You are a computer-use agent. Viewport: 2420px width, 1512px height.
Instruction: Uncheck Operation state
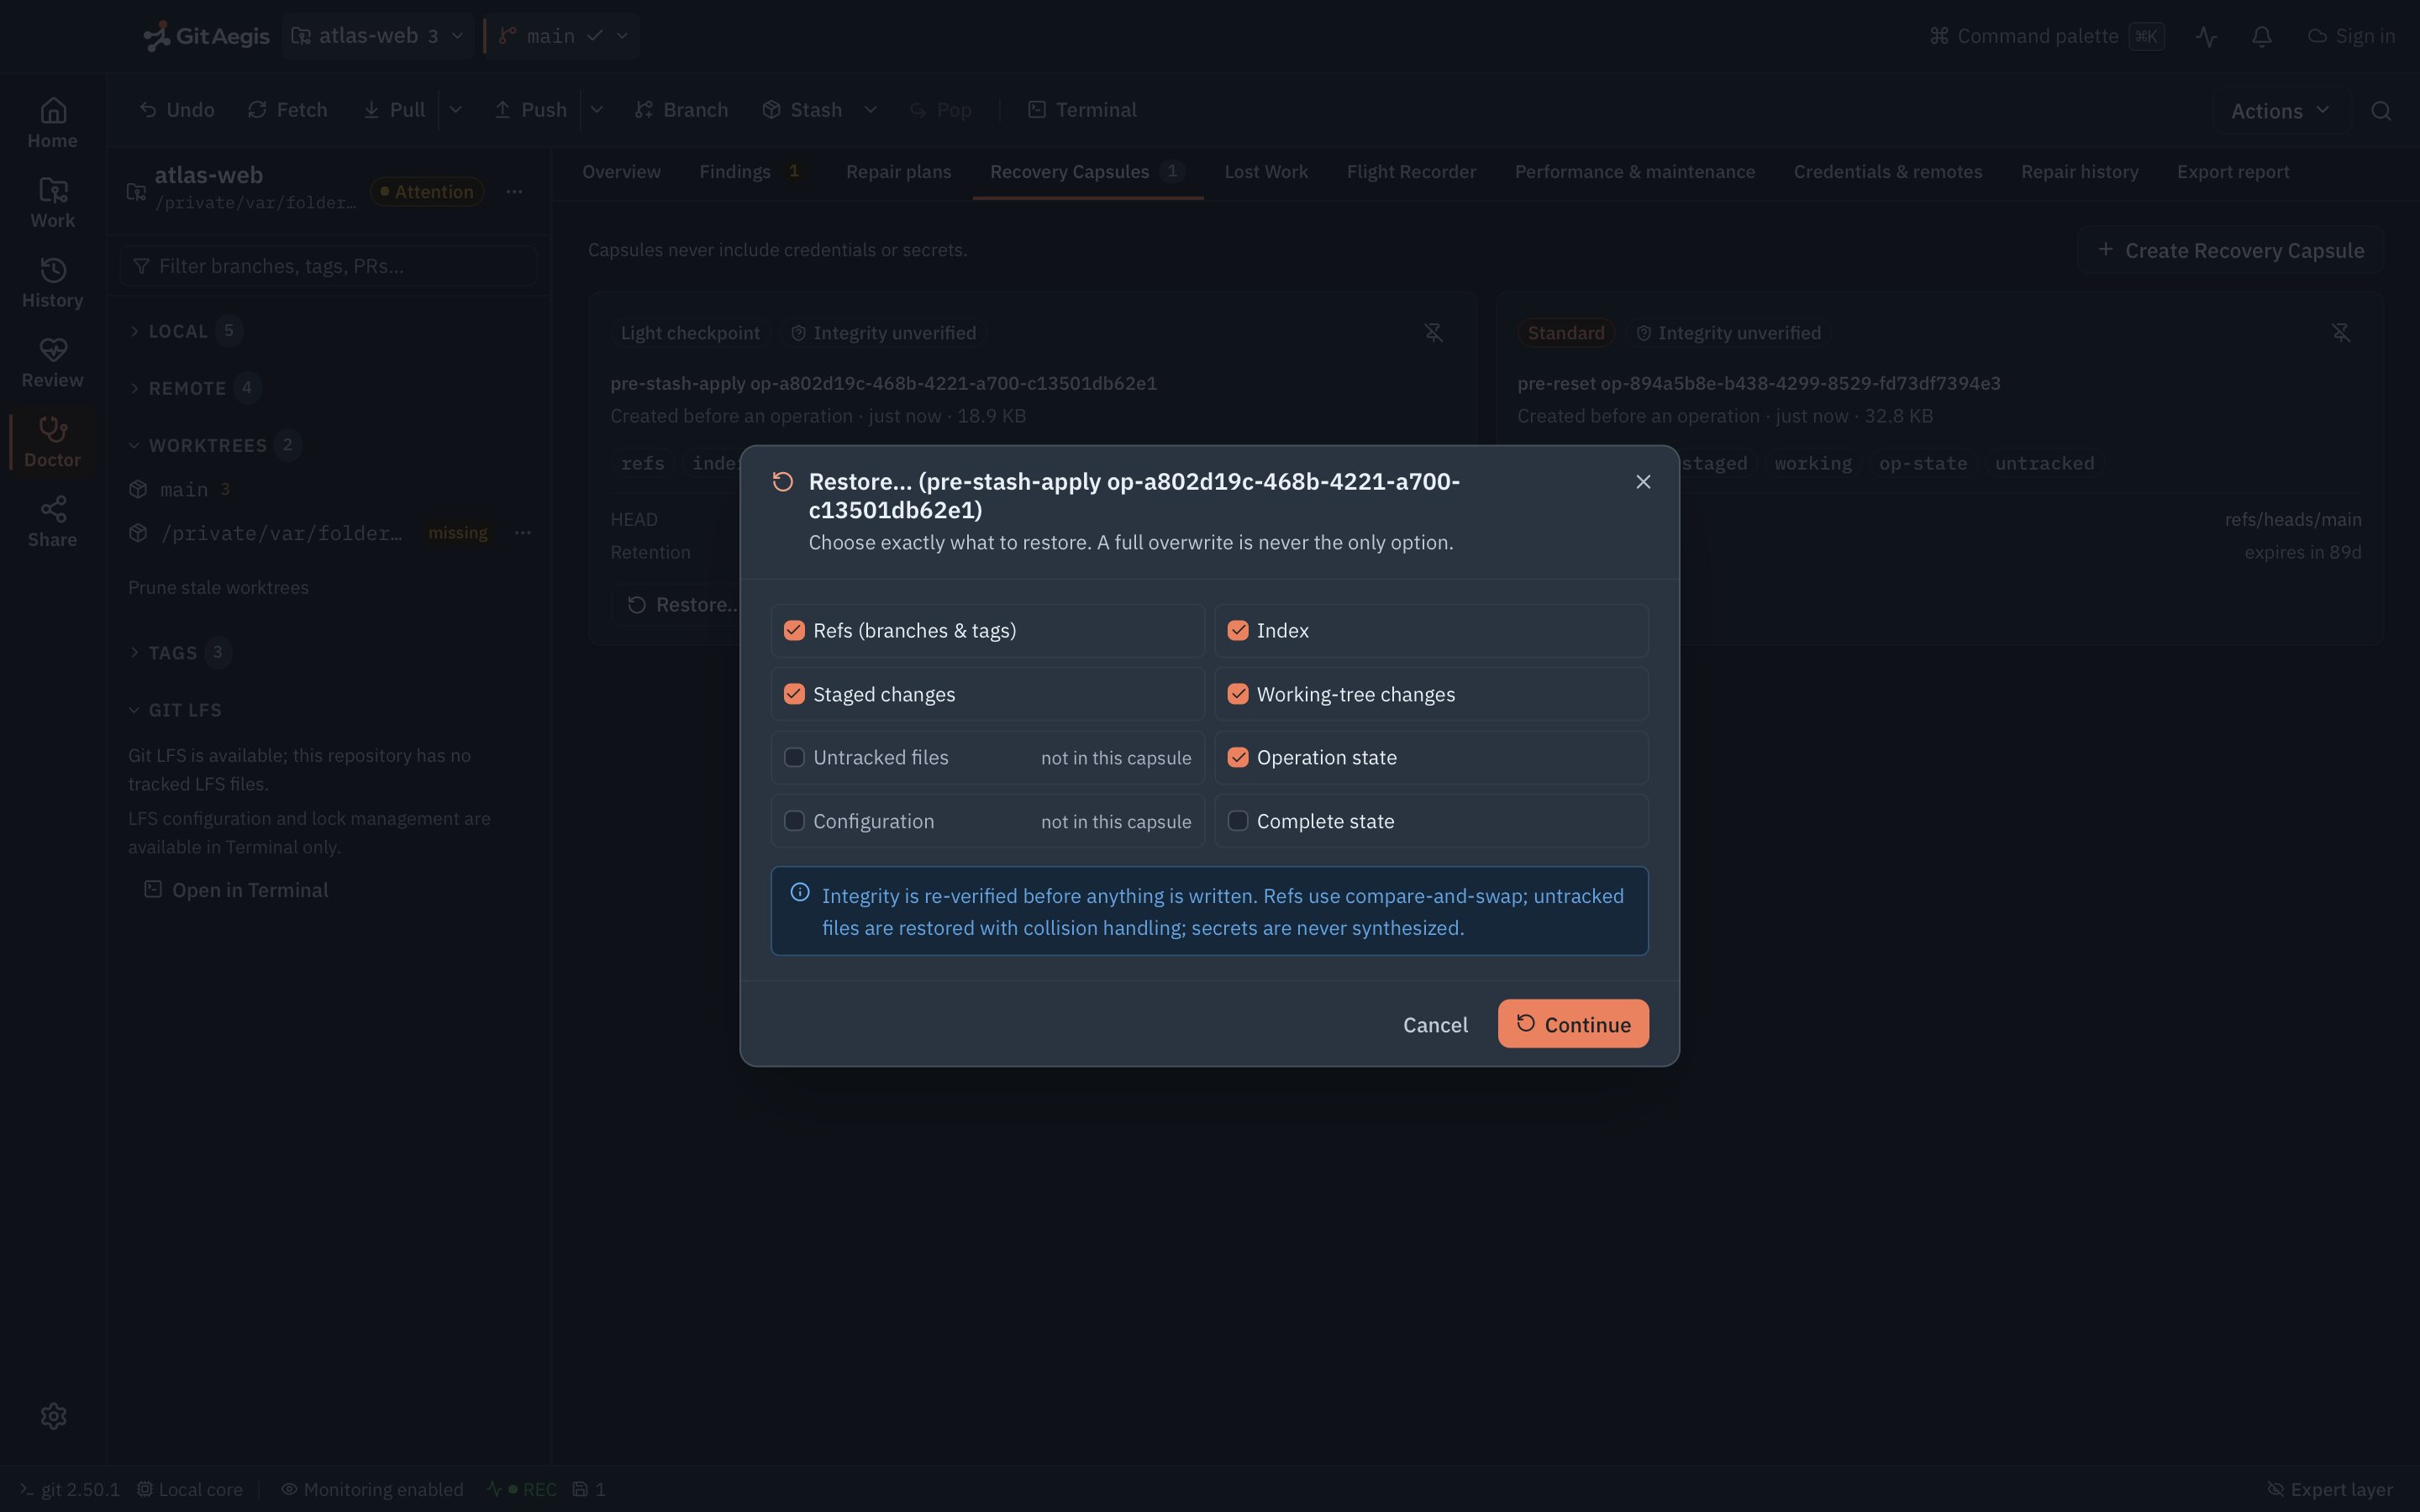pos(1238,757)
